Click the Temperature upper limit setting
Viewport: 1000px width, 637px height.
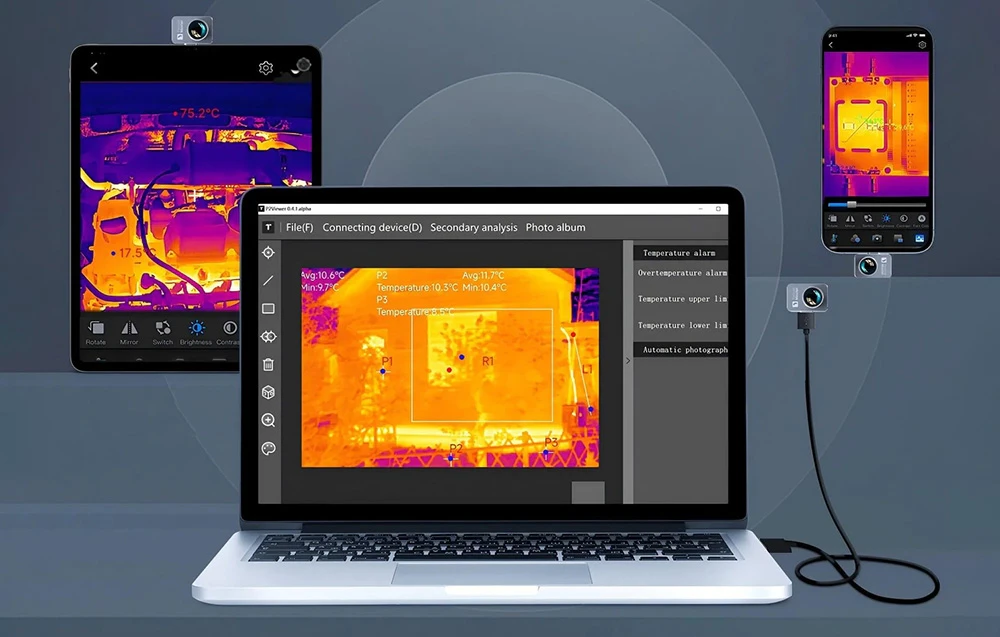682,299
